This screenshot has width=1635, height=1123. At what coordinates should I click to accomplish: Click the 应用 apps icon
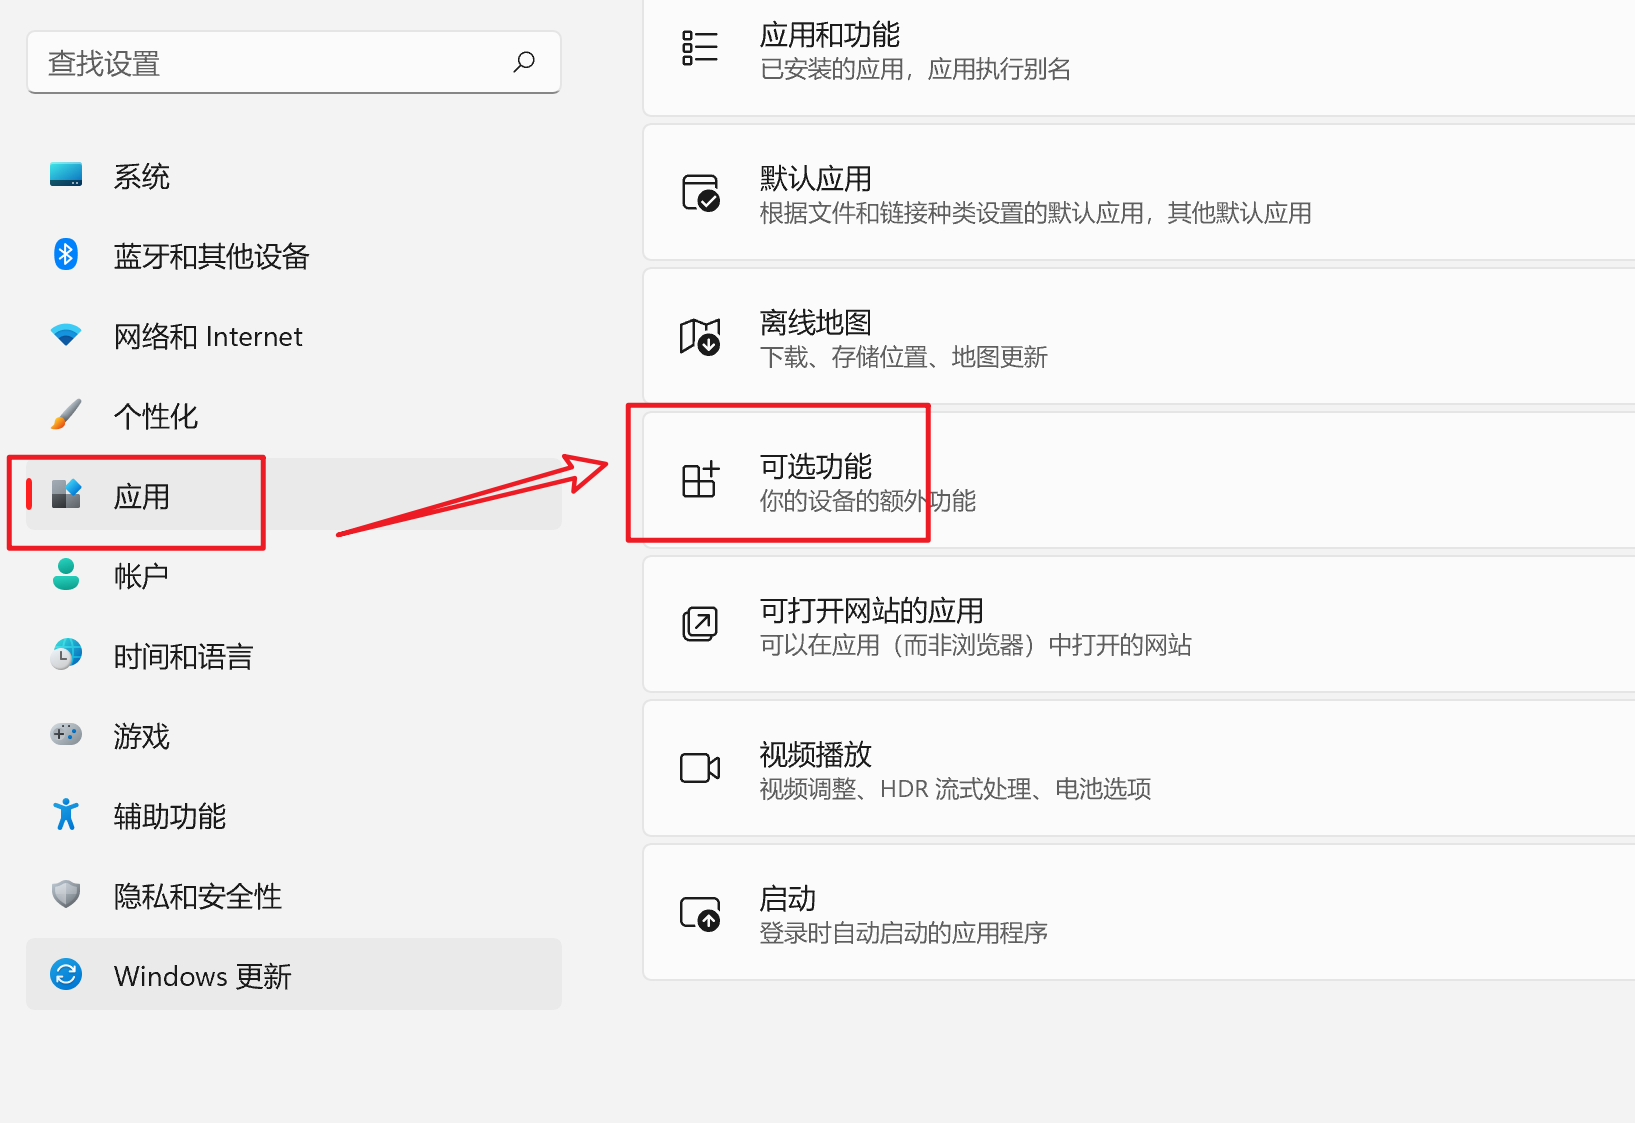pos(66,494)
